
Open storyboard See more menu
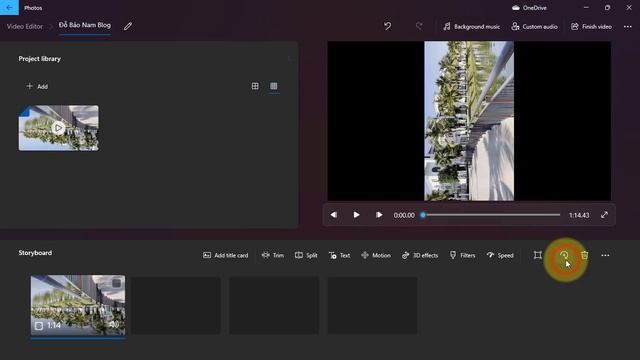pyautogui.click(x=605, y=255)
